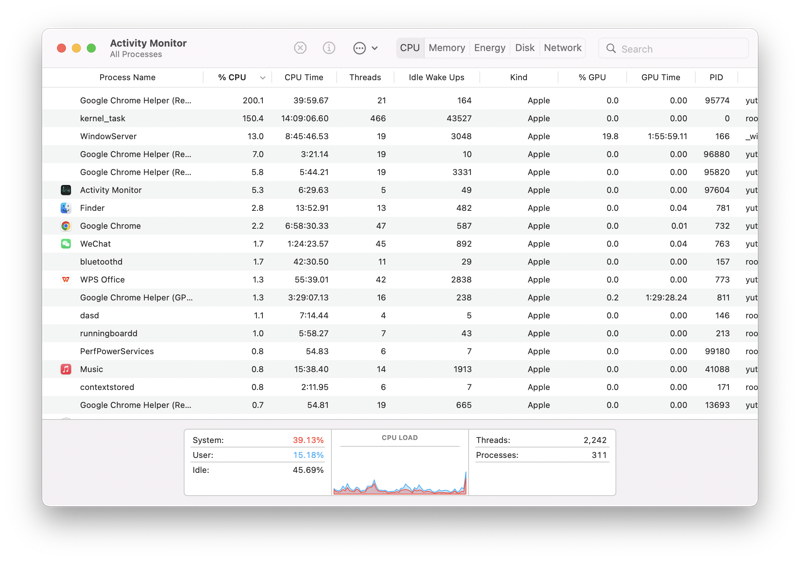
Task: Open the Disk tab
Action: pos(525,48)
